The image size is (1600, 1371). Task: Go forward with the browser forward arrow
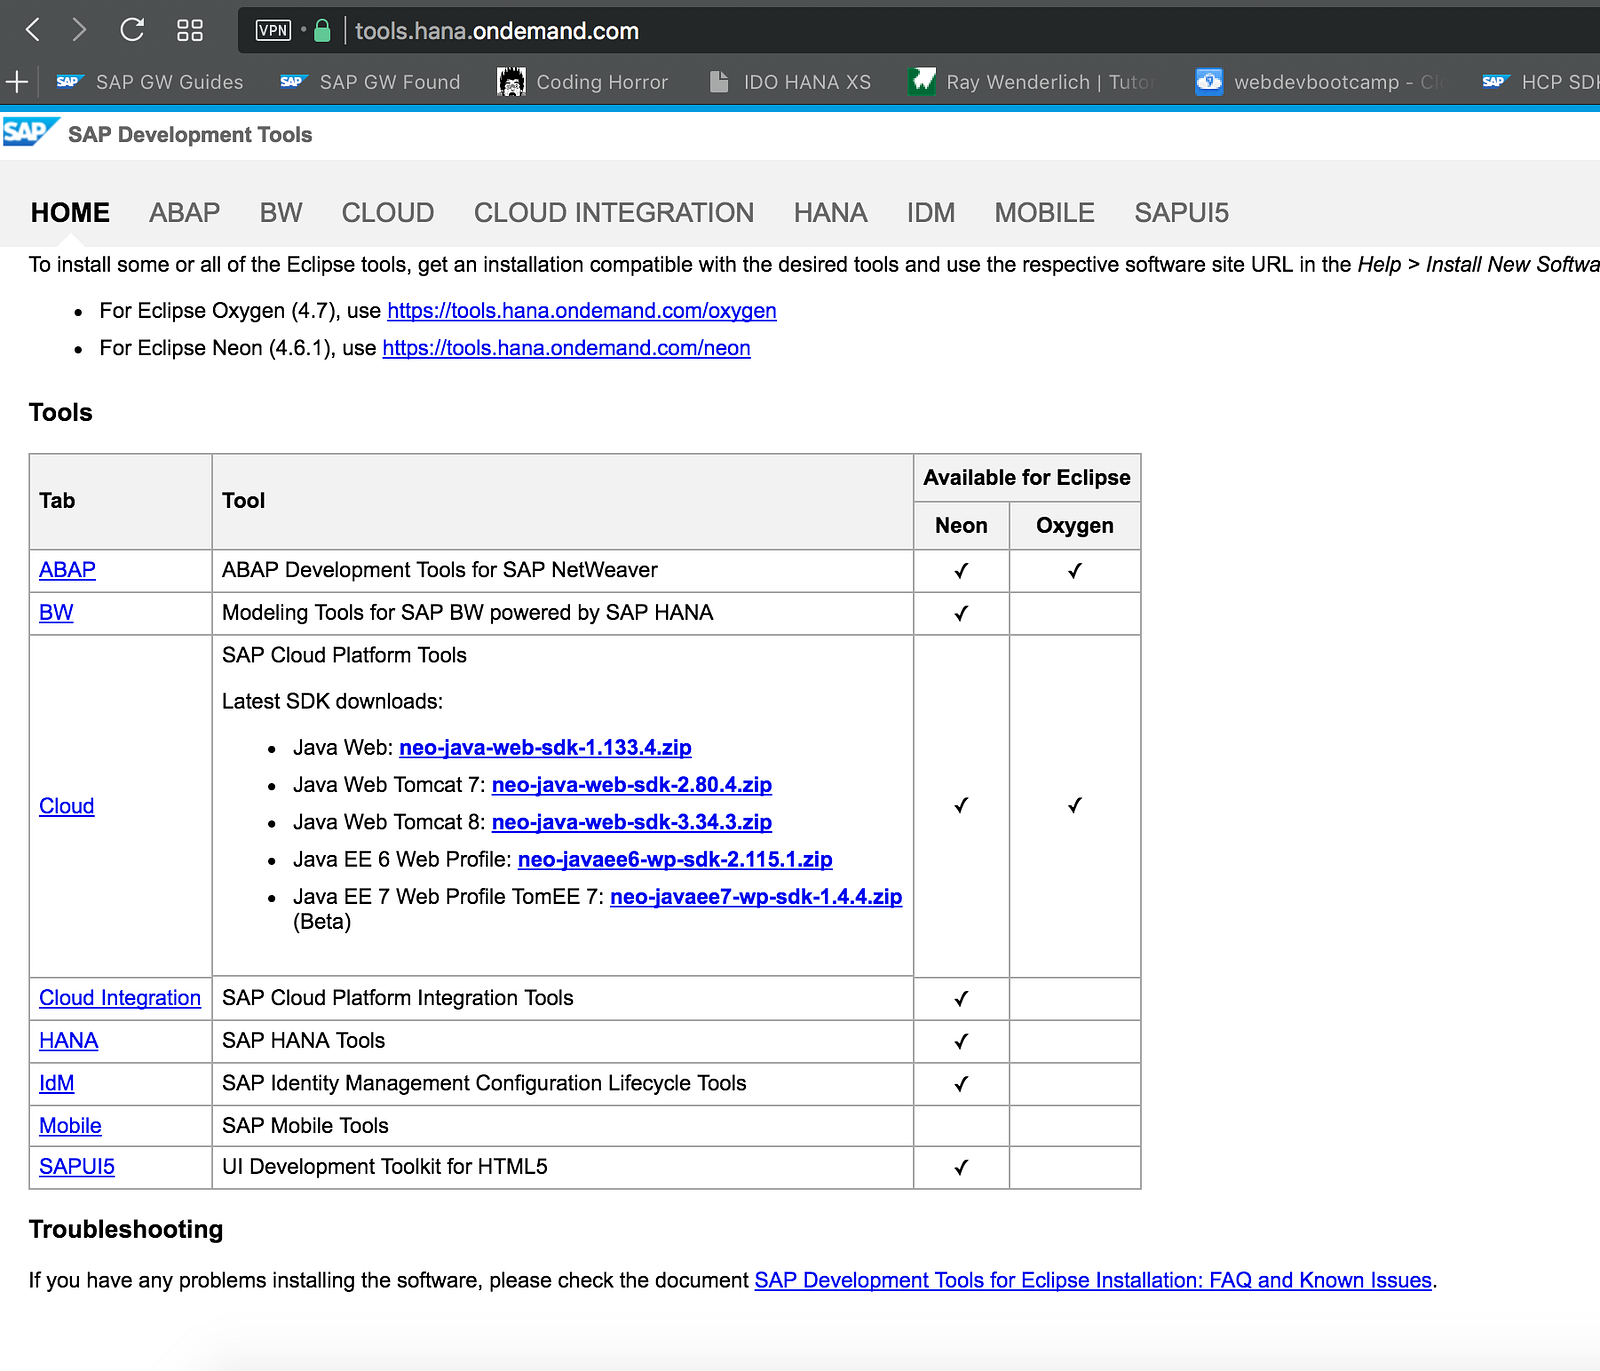coord(80,30)
